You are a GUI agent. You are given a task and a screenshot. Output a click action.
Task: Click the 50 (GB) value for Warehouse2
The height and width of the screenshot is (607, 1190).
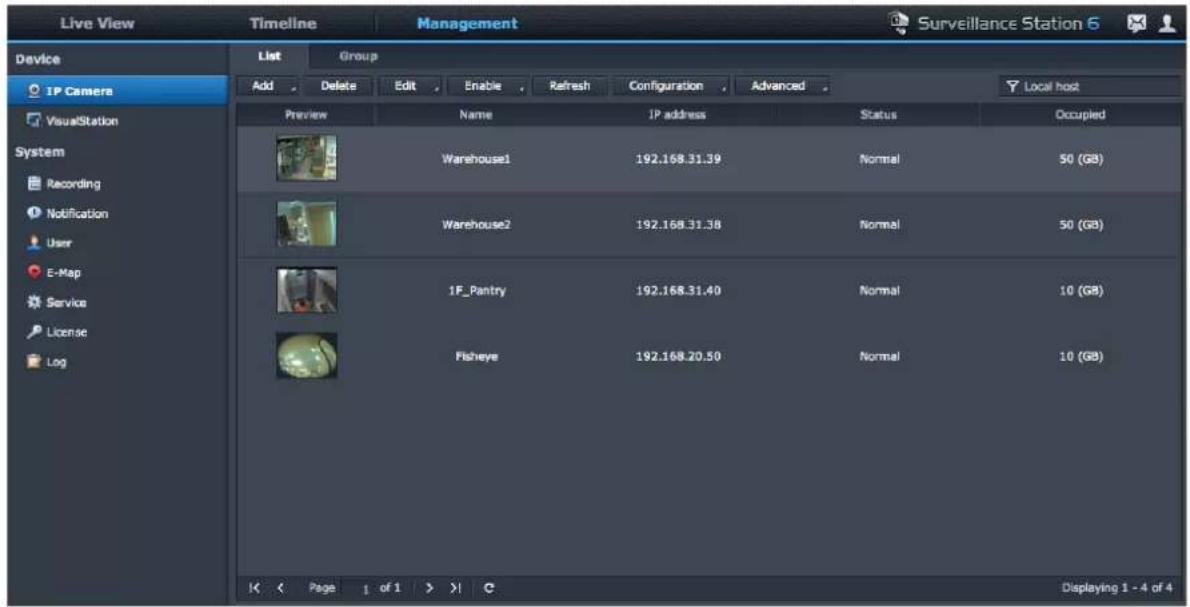coord(1081,225)
